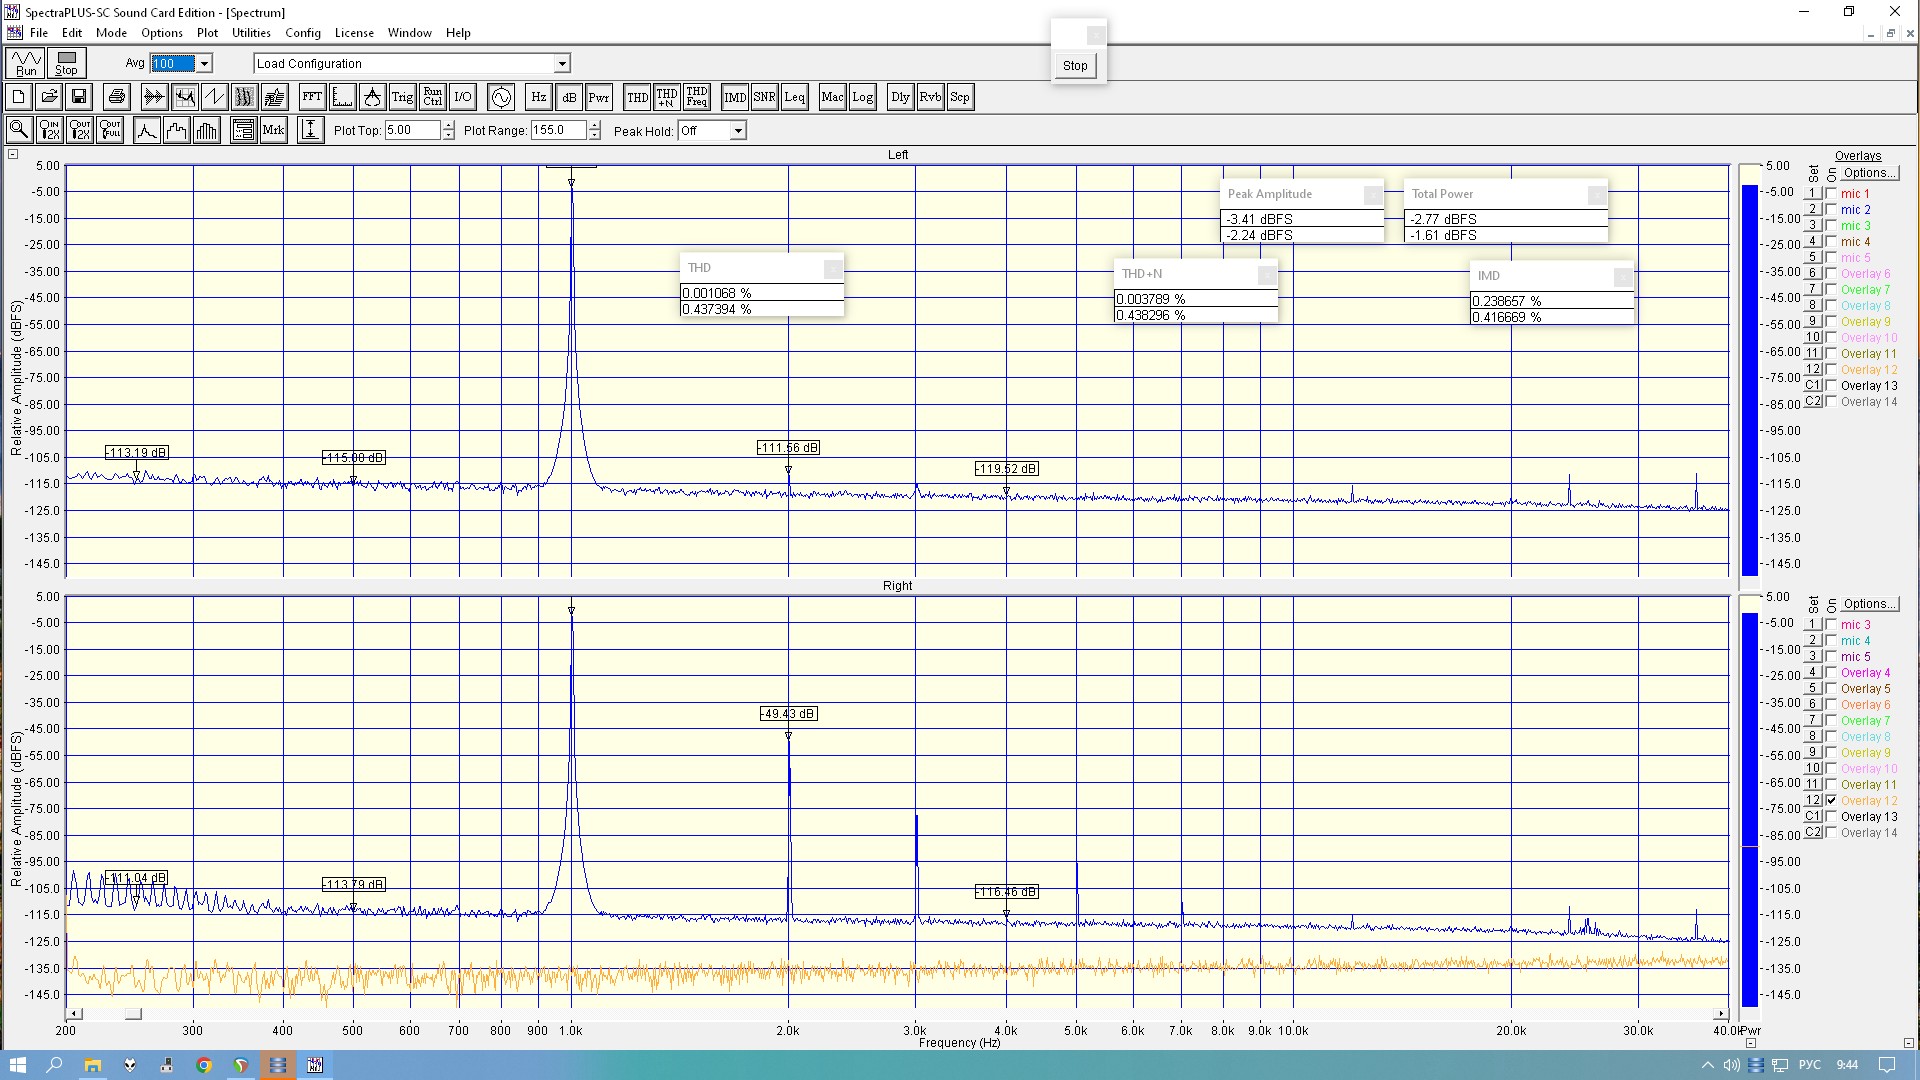Open the signal generator sine icon
This screenshot has height=1080, width=1920.
coord(501,97)
